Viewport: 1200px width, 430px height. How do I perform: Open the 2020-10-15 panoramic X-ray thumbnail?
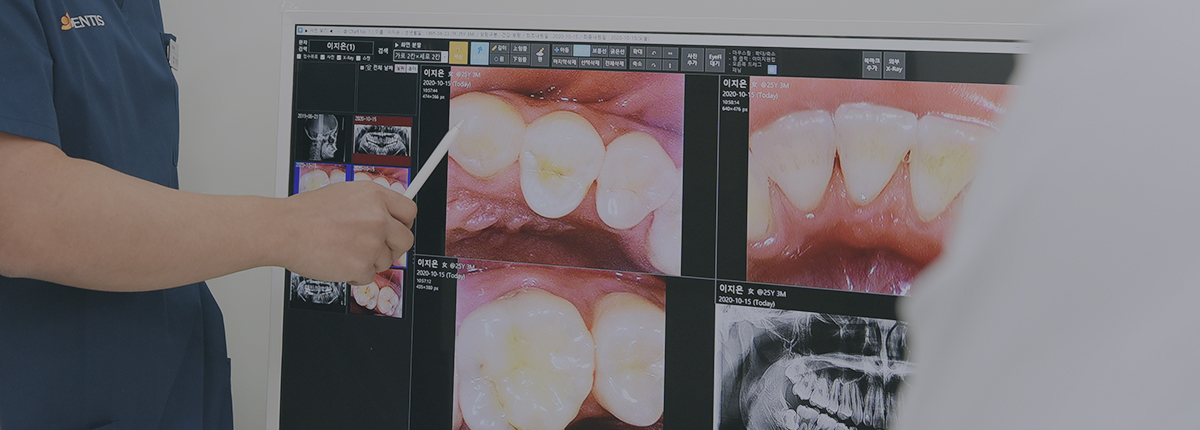(x=381, y=138)
